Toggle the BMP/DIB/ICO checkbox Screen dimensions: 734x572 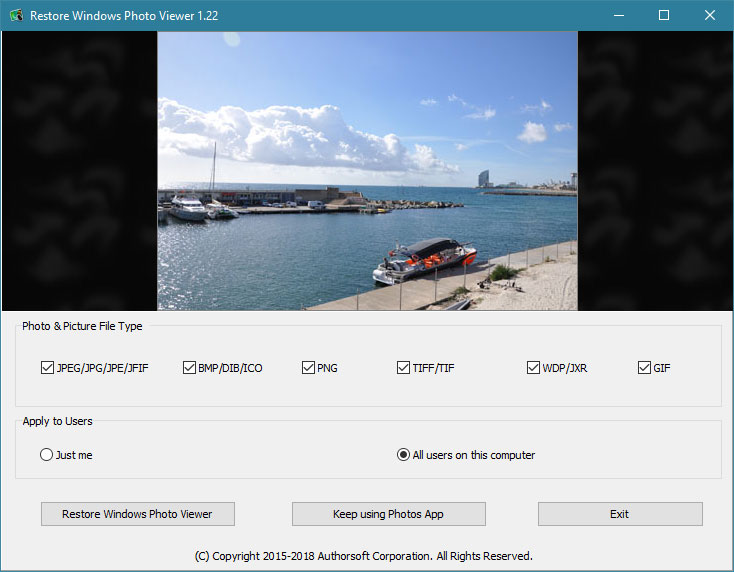[189, 368]
